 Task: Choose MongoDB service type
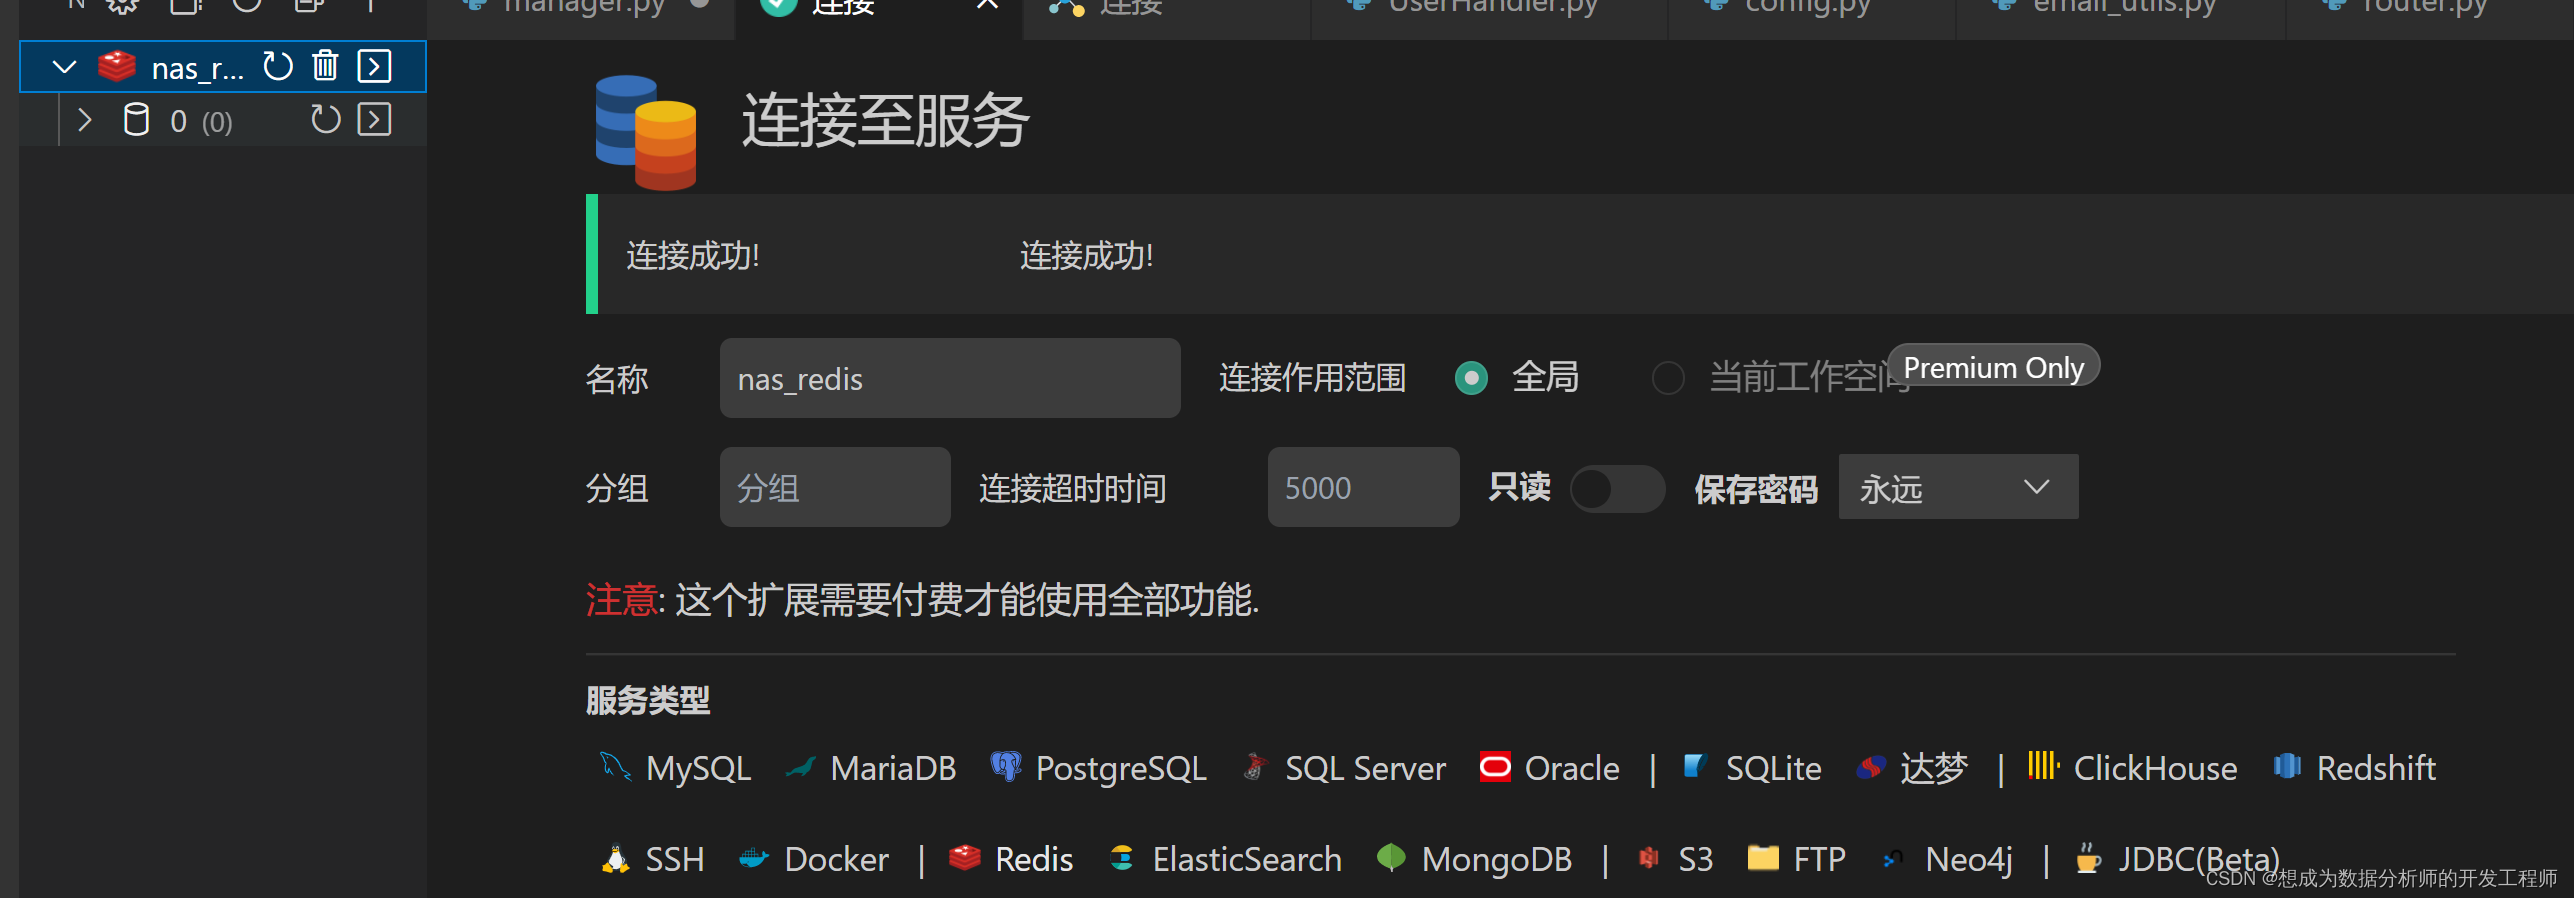[x=1474, y=859]
